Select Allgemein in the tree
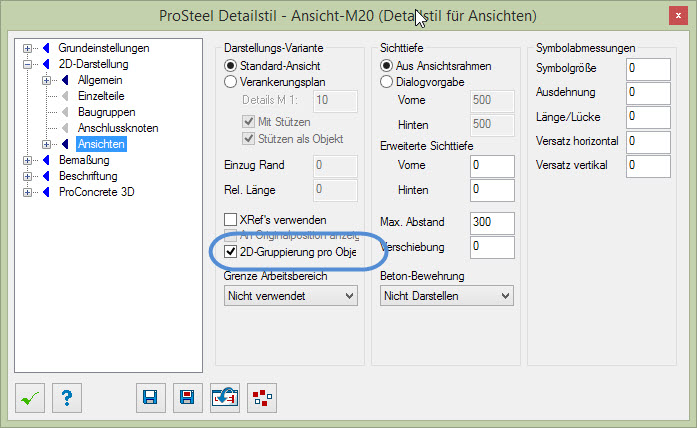Viewport: 697px width, 428px height. point(100,80)
